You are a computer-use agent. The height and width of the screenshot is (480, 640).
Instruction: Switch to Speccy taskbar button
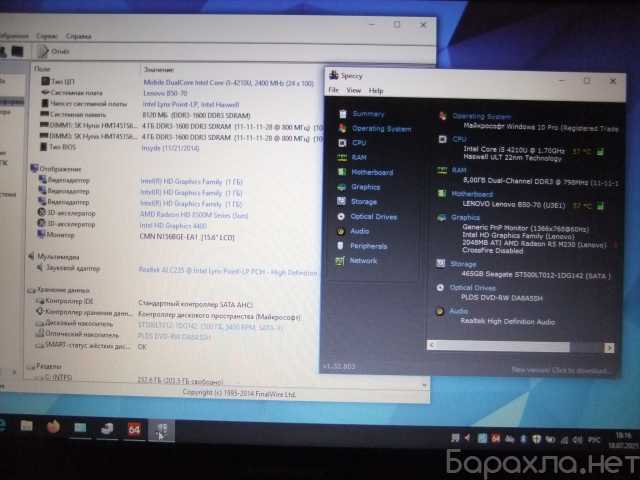(x=161, y=431)
